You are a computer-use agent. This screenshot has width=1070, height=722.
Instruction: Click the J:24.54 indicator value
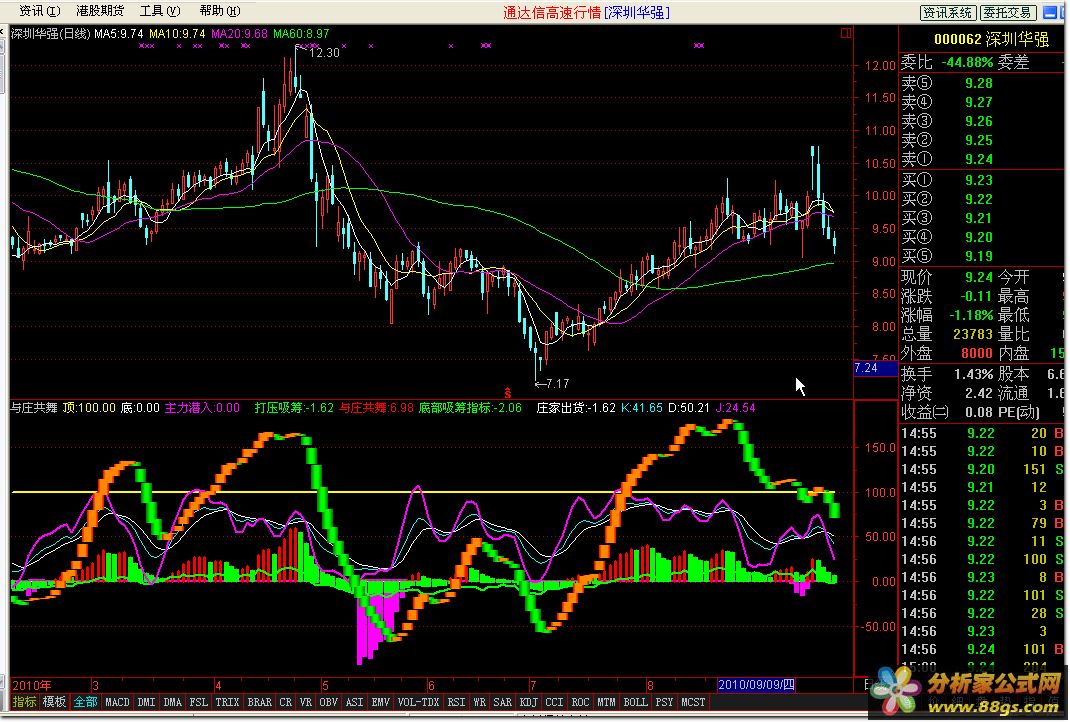click(x=736, y=408)
